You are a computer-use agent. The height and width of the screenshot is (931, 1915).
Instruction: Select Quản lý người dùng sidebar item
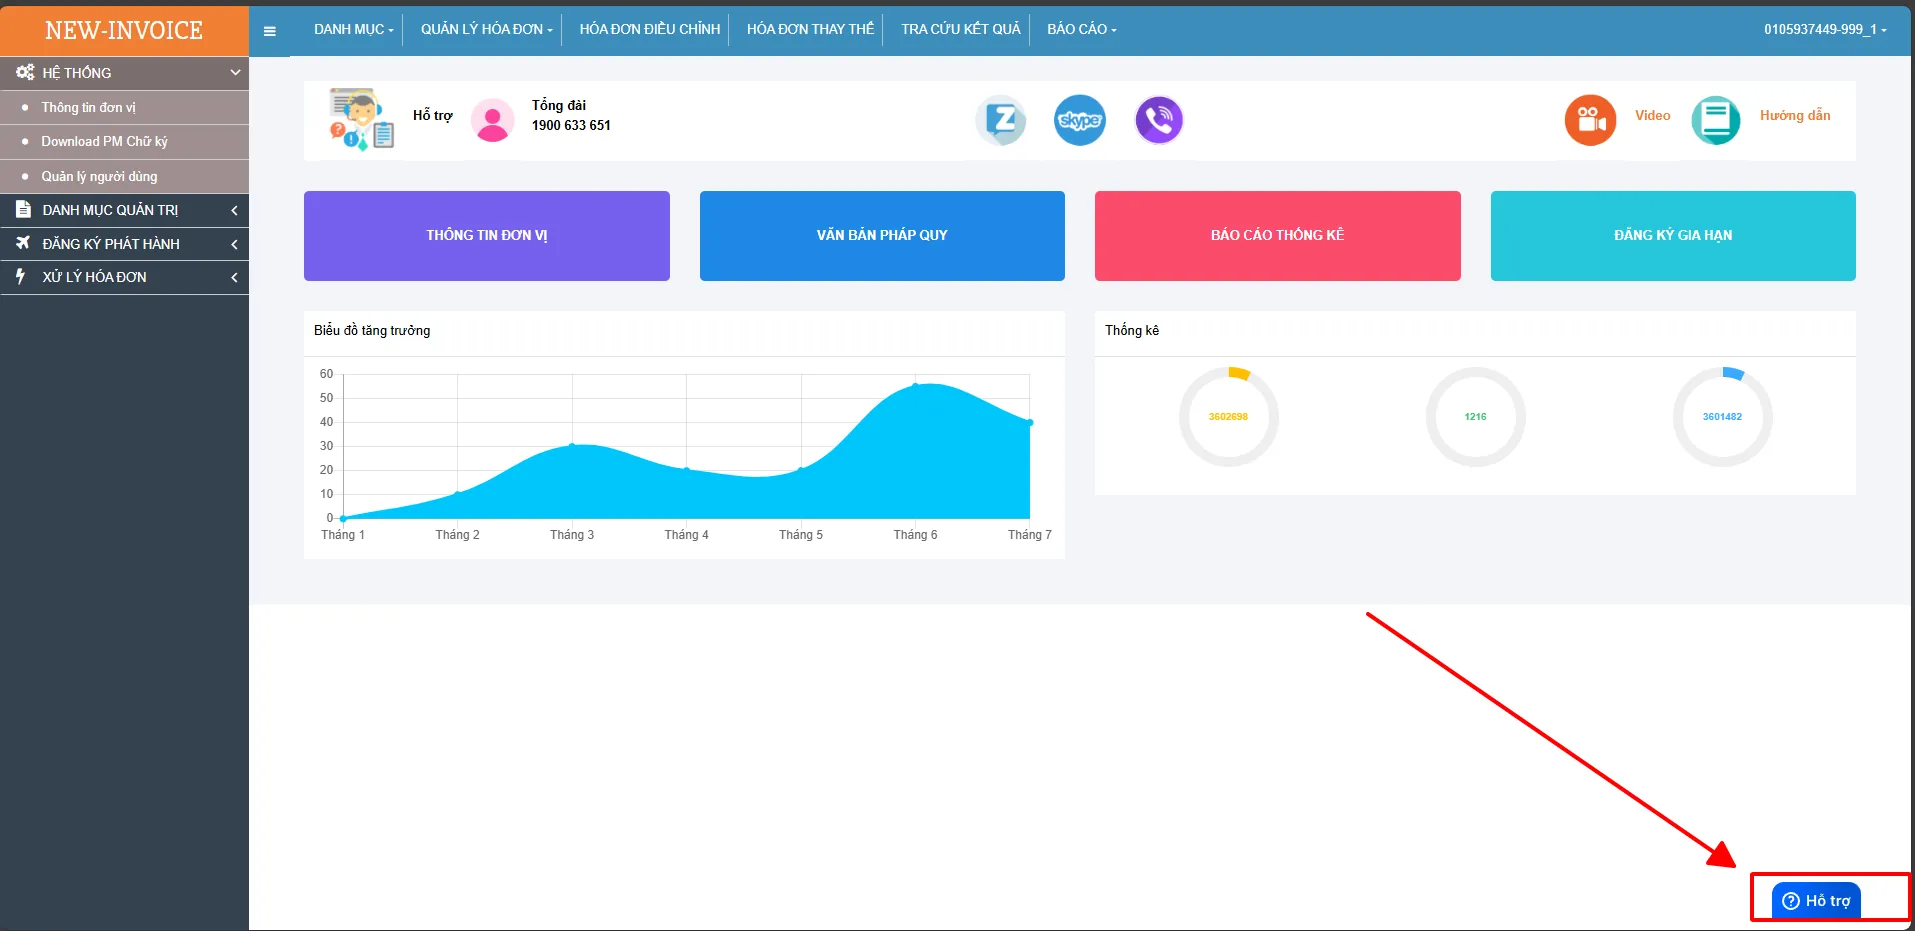tap(124, 176)
